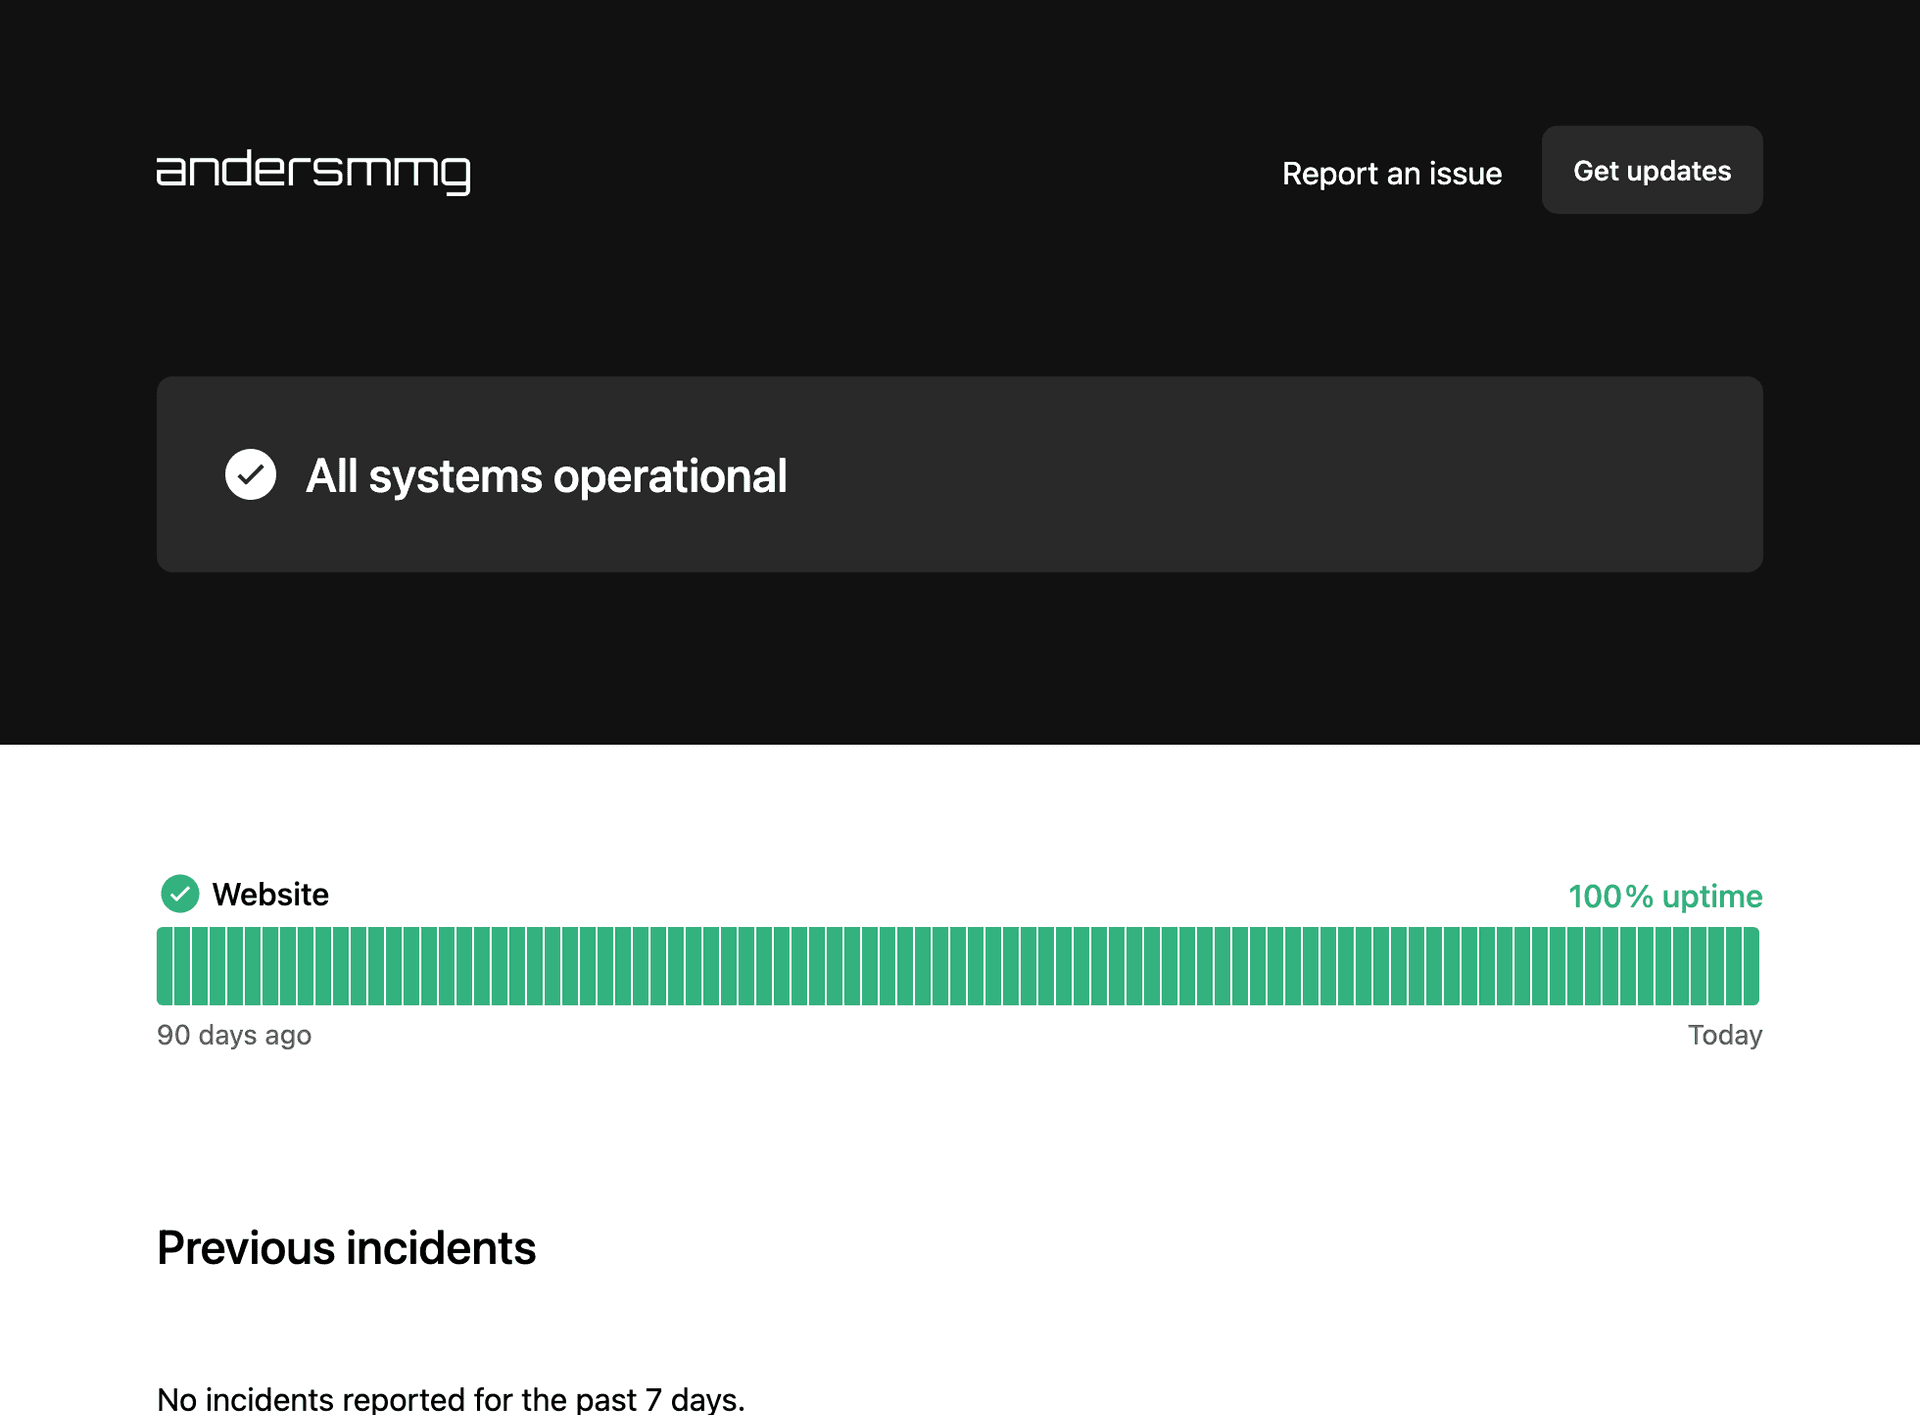The height and width of the screenshot is (1415, 1920).
Task: Click the Previous incidents heading
Action: click(346, 1248)
